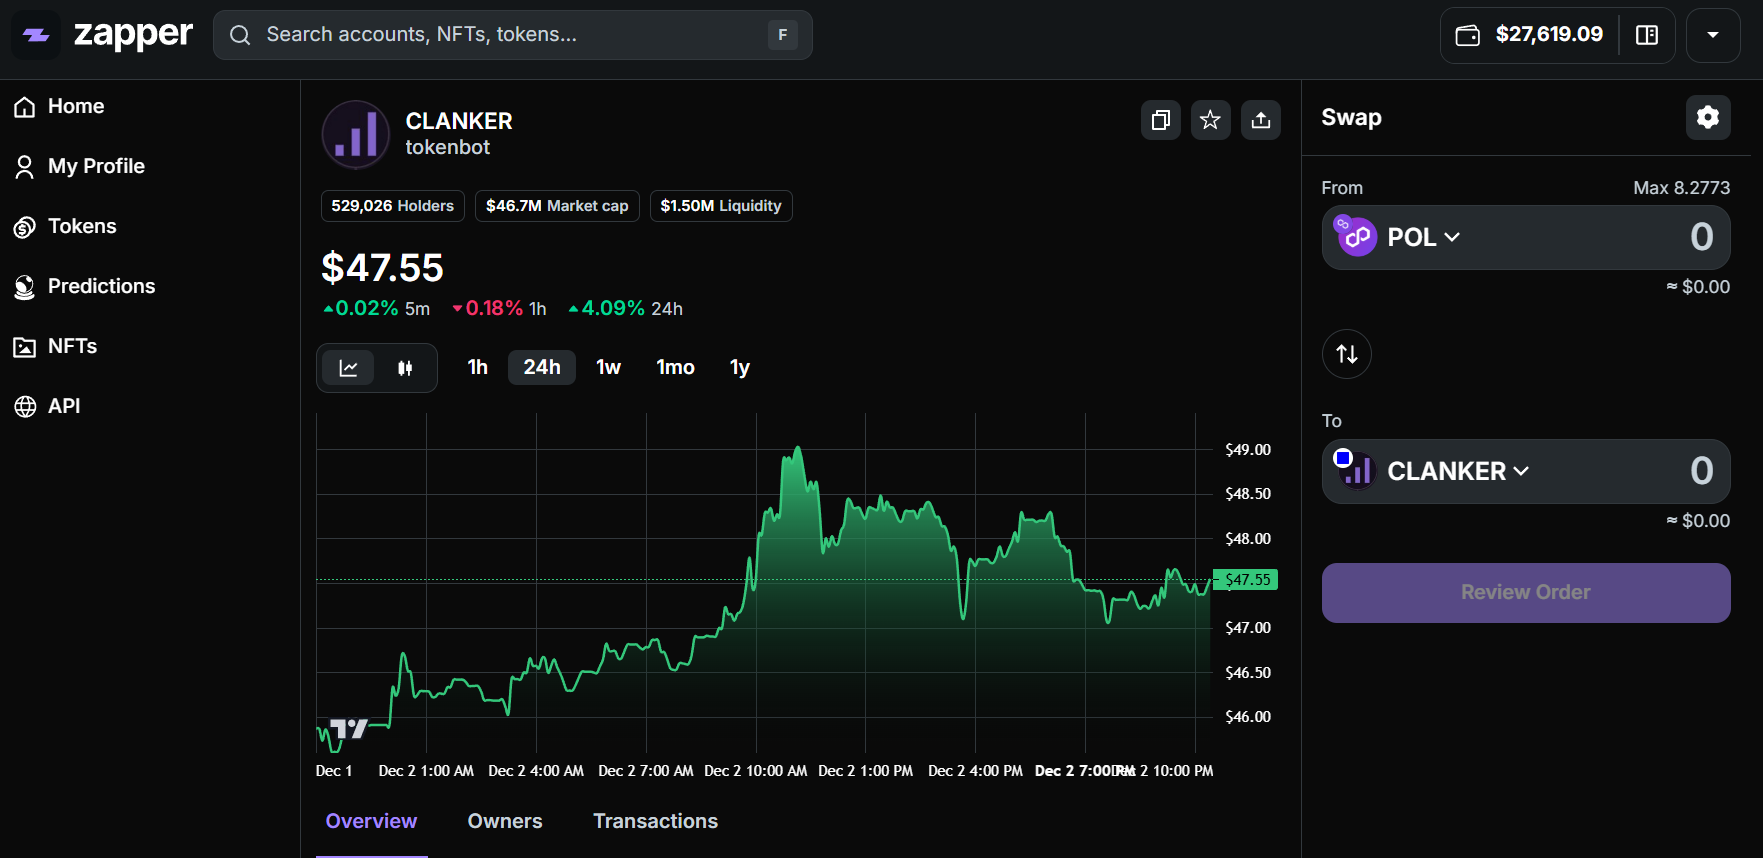Click the share token icon

(x=1260, y=120)
